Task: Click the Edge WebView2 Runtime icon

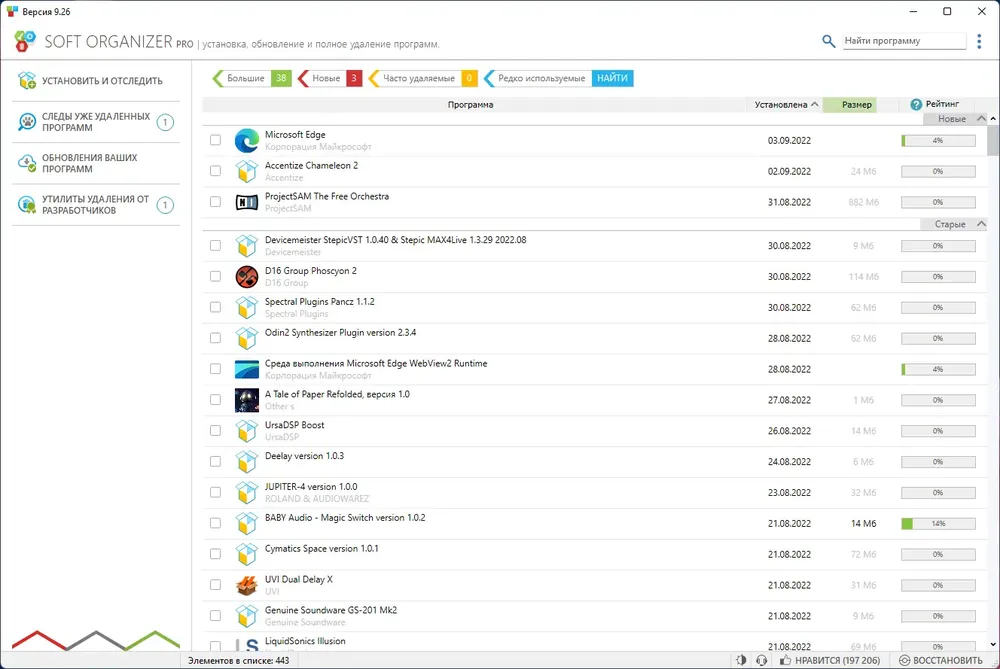Action: [x=247, y=369]
